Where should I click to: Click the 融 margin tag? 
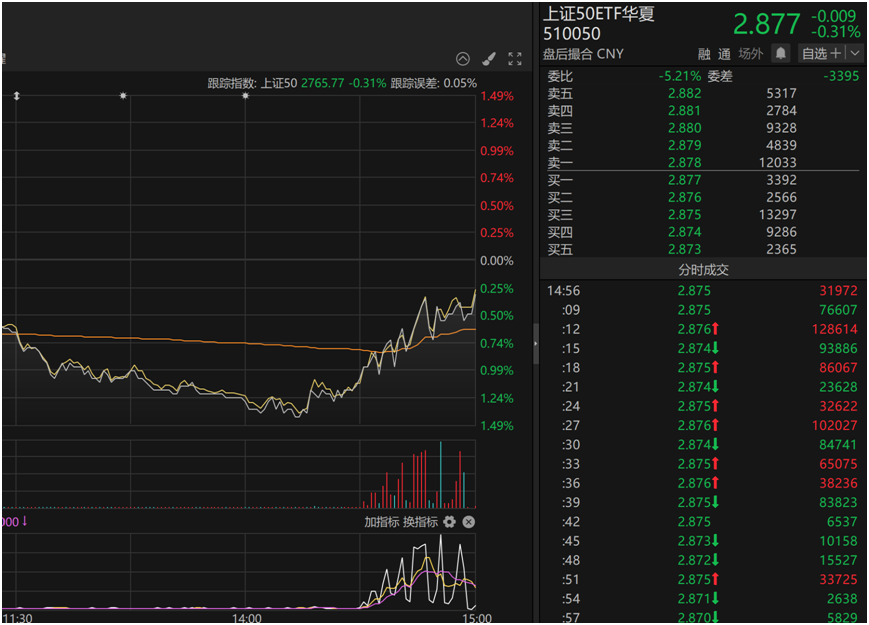[x=704, y=54]
